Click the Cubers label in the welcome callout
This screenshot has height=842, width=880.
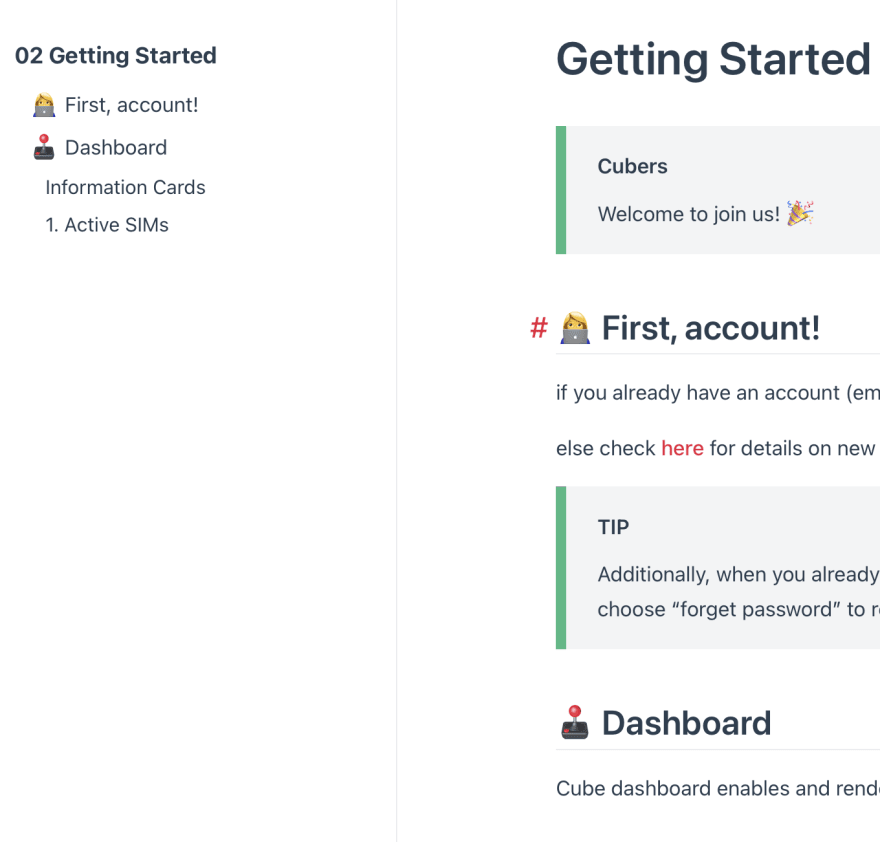[632, 166]
